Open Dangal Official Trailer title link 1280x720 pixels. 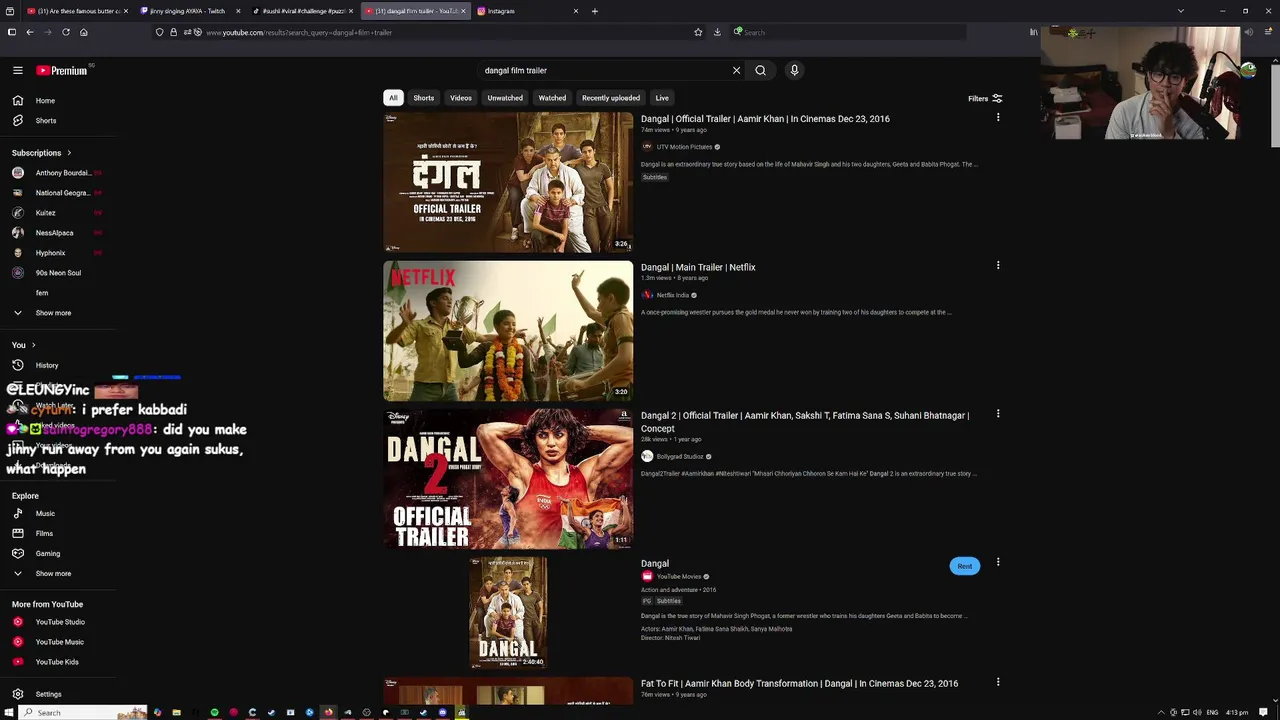pos(765,119)
